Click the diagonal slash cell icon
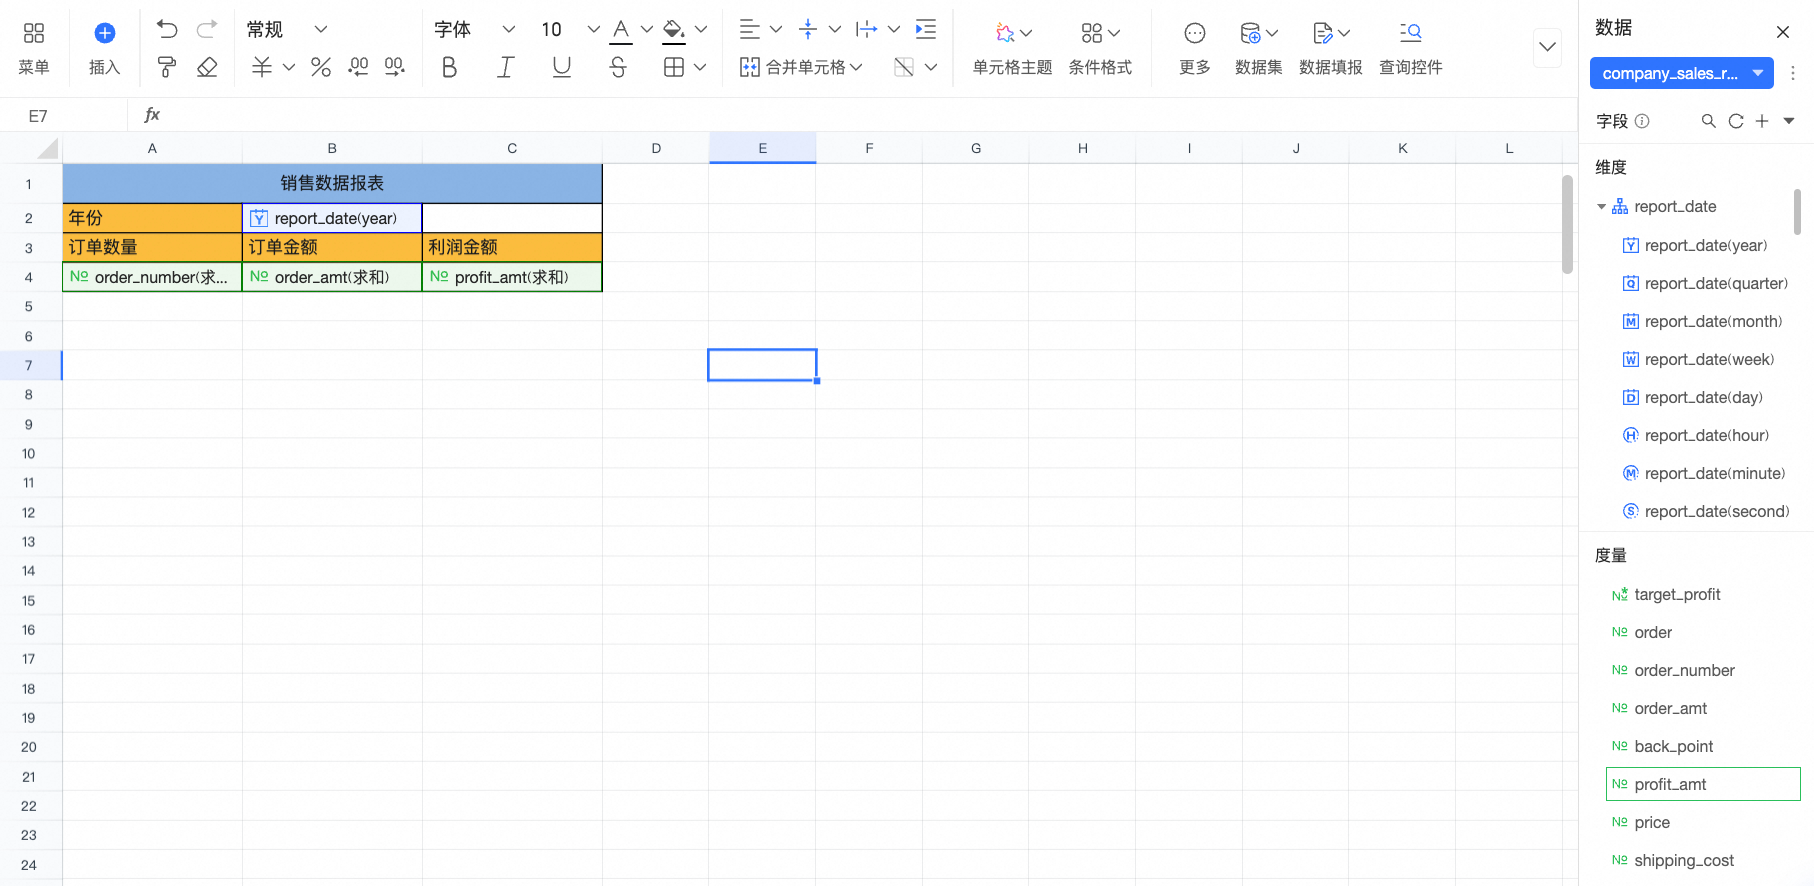Image resolution: width=1814 pixels, height=886 pixels. [x=904, y=67]
